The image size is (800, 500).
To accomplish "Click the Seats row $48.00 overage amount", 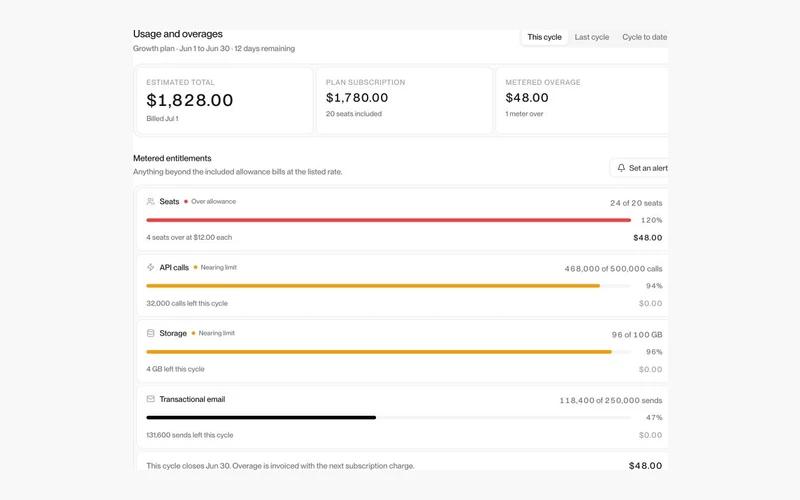I will click(x=647, y=238).
